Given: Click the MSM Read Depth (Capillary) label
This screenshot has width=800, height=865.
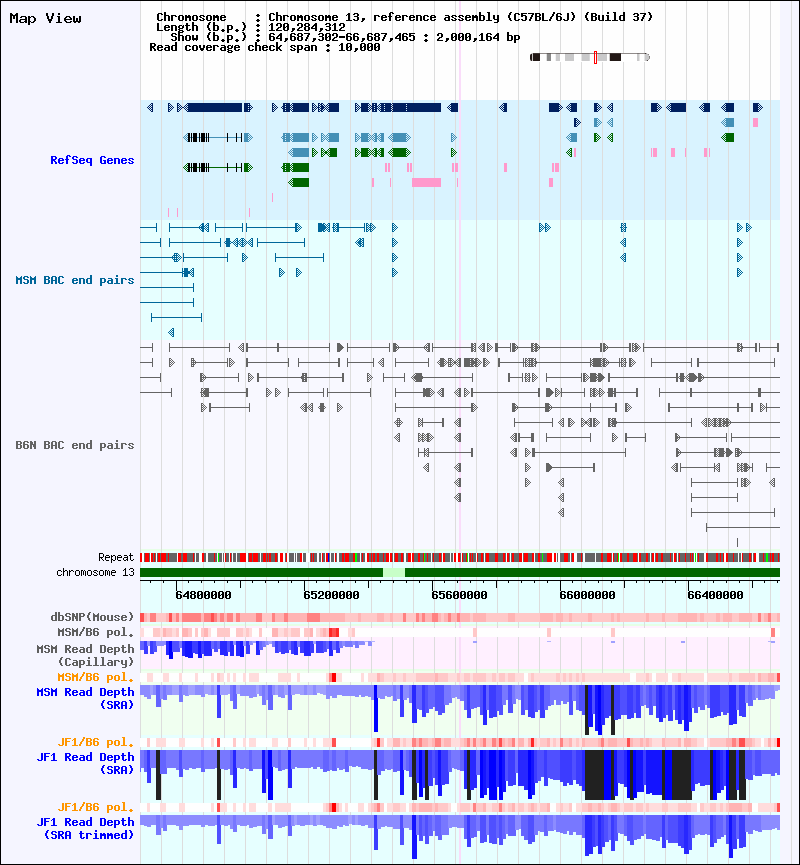Looking at the screenshot, I should coord(86,655).
